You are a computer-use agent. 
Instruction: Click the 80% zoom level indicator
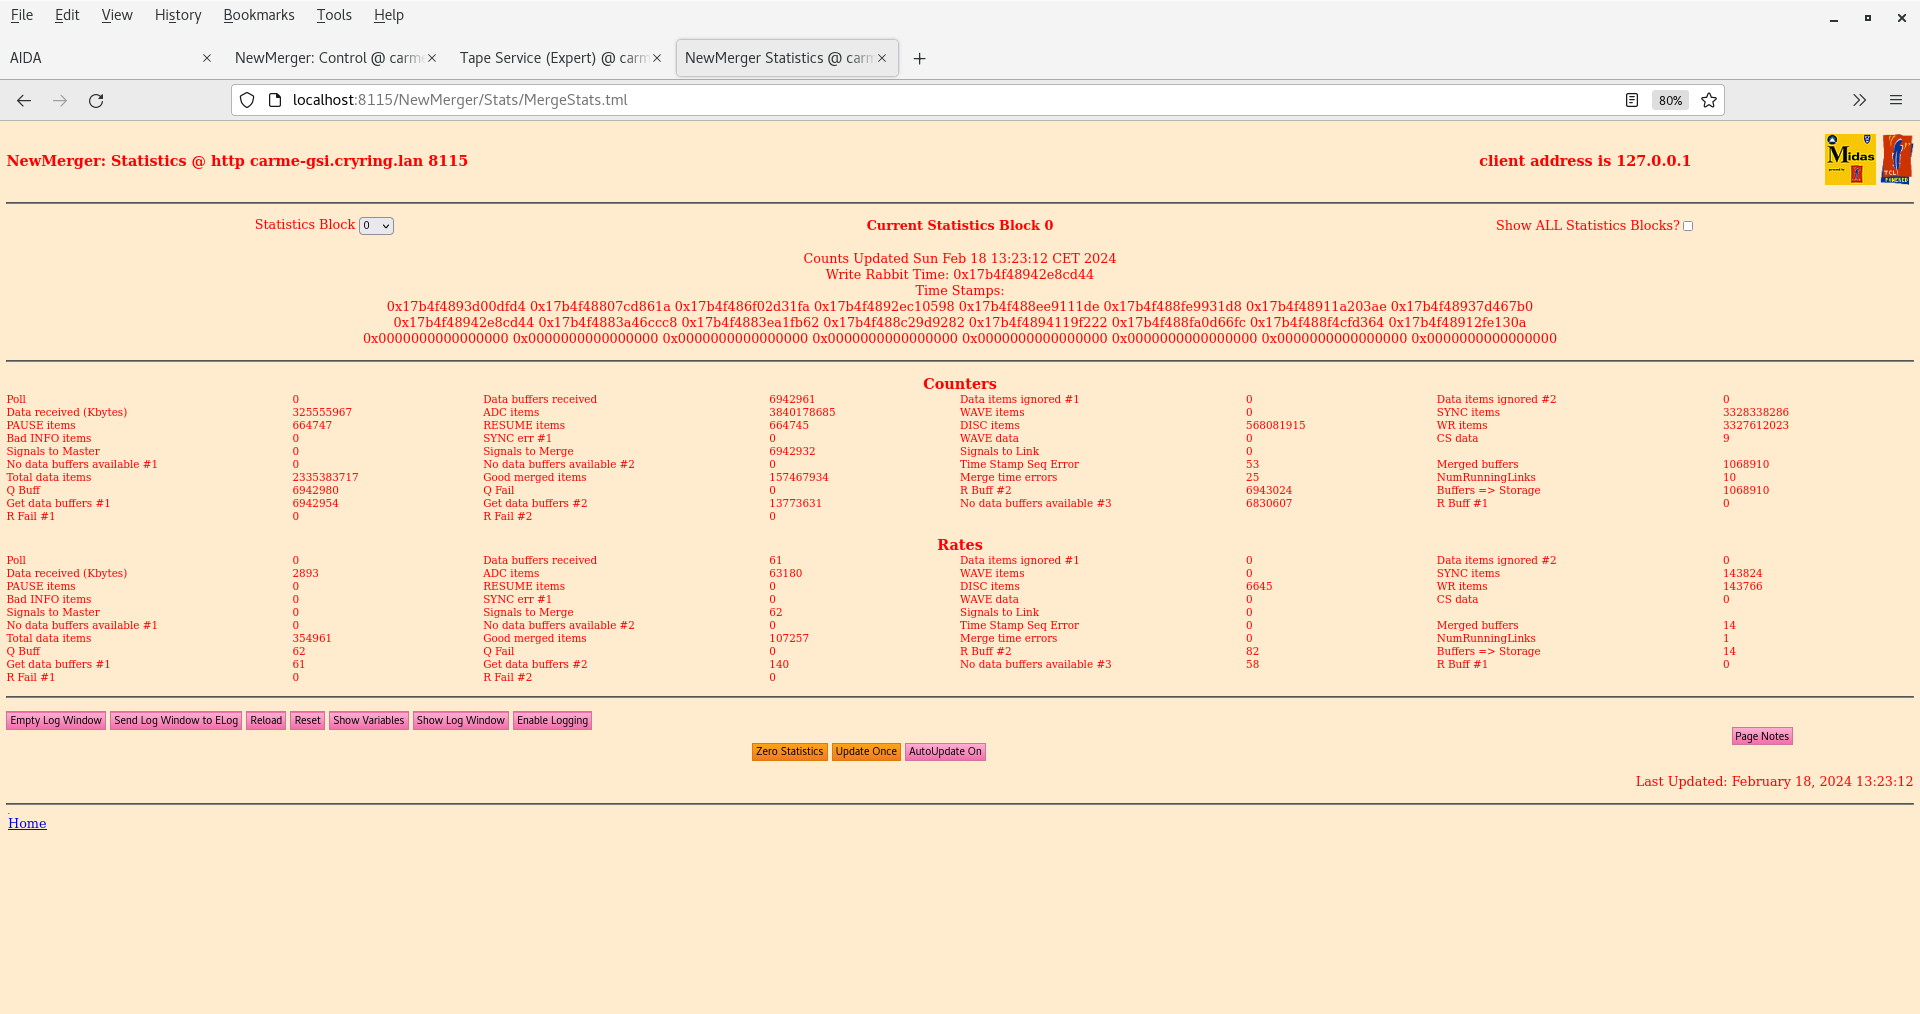(1670, 100)
